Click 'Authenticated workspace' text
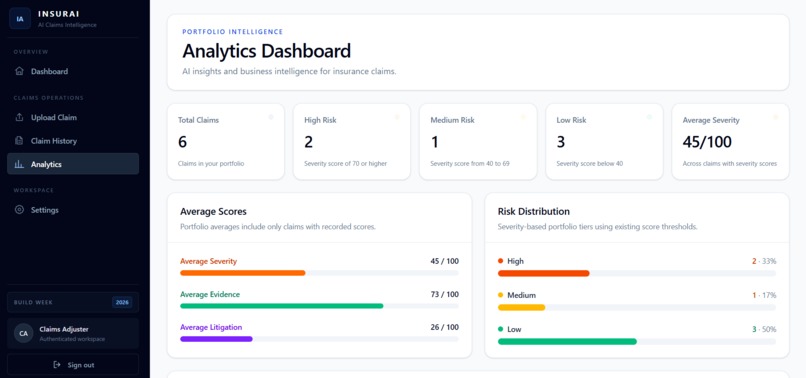 [x=72, y=339]
